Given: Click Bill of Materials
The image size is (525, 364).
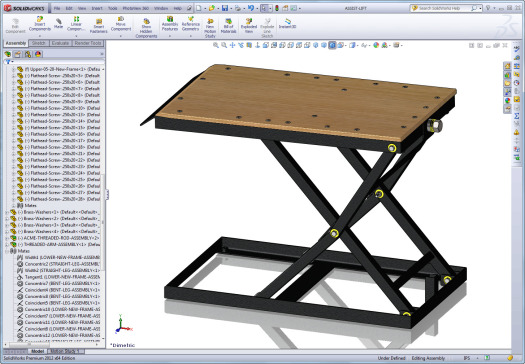Looking at the screenshot, I should pos(228,26).
